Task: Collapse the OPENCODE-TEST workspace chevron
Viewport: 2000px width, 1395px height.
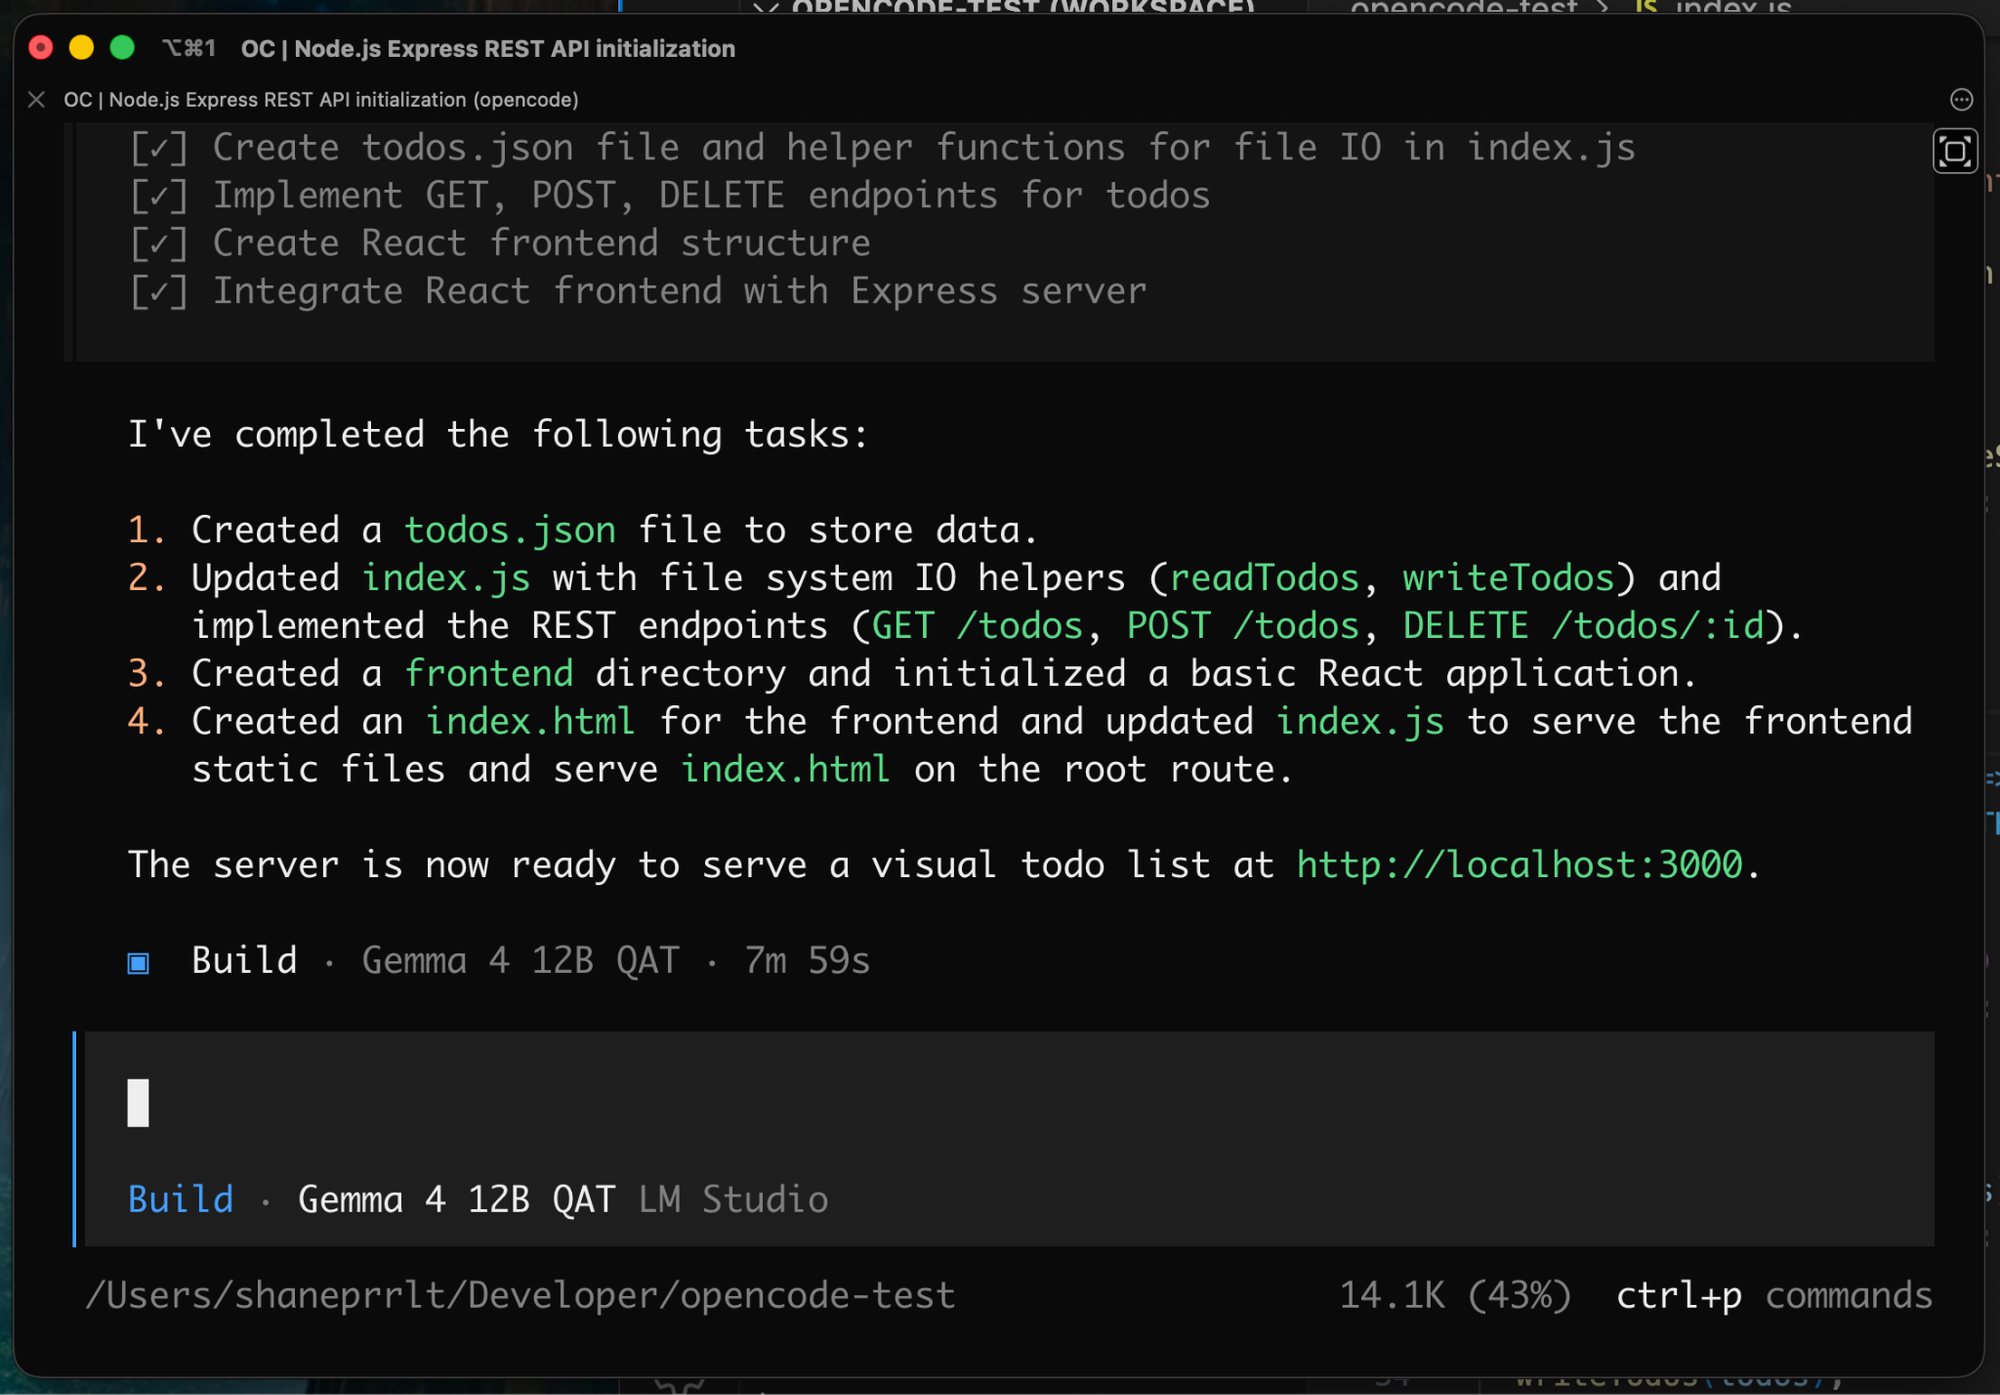Action: coord(765,7)
